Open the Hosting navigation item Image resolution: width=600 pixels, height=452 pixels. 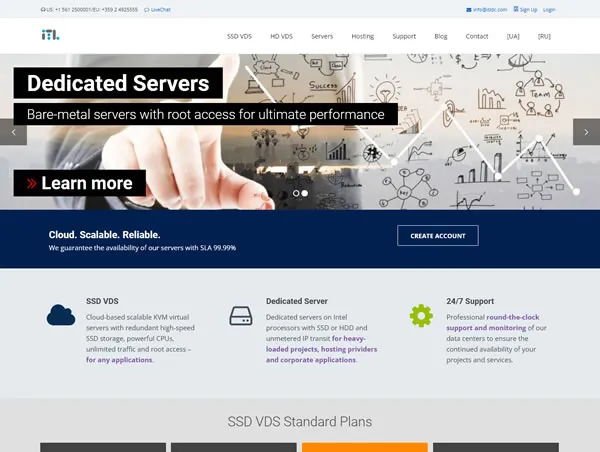click(x=363, y=36)
